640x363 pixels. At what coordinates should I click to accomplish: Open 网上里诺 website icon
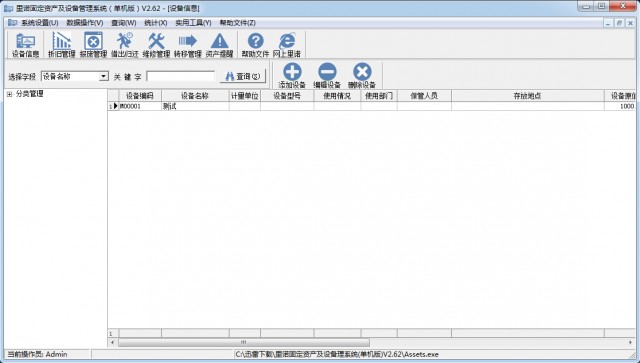click(287, 45)
